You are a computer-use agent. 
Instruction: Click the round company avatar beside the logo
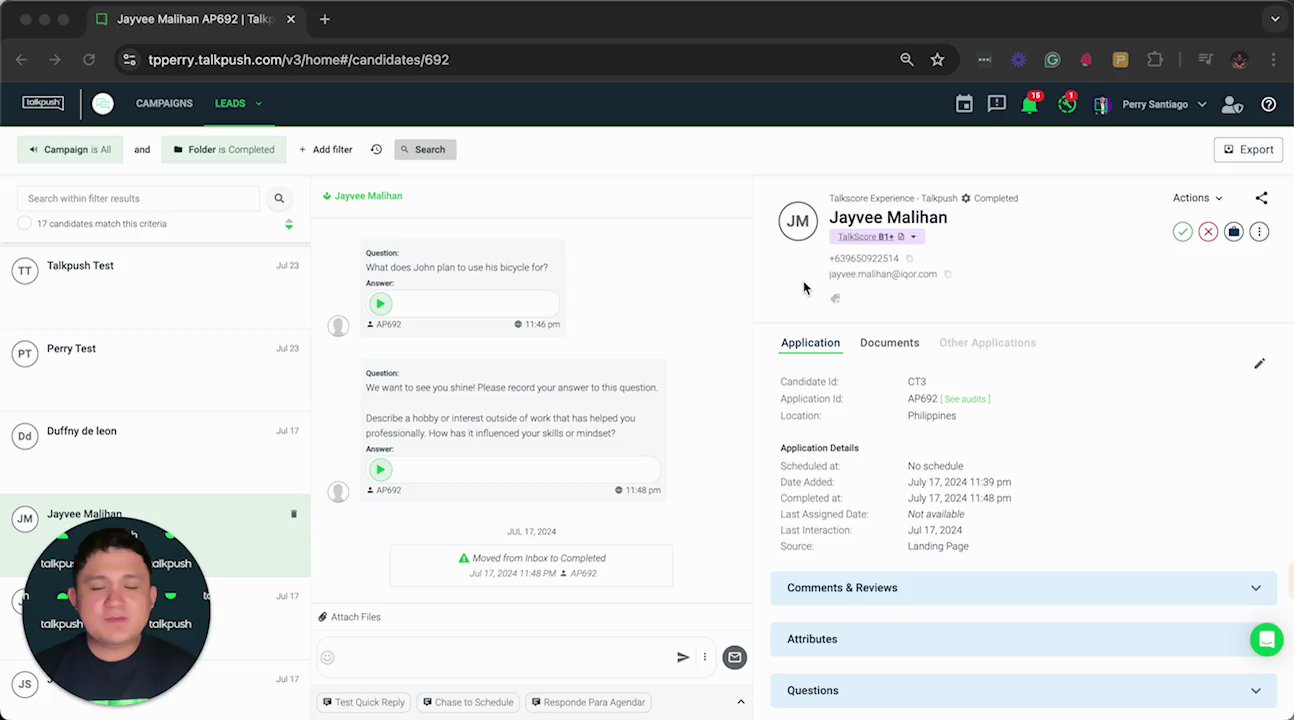103,103
